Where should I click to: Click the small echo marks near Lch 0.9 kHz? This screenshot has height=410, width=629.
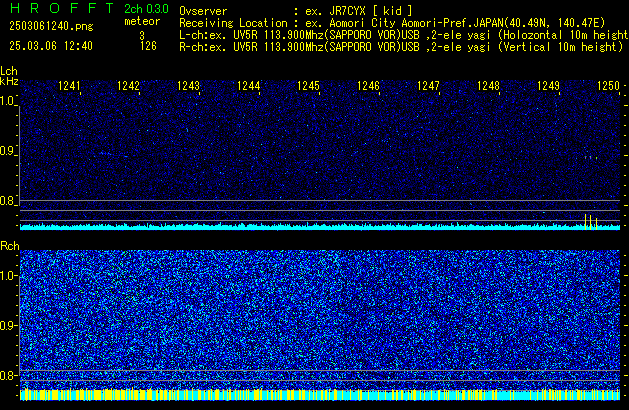591,158
